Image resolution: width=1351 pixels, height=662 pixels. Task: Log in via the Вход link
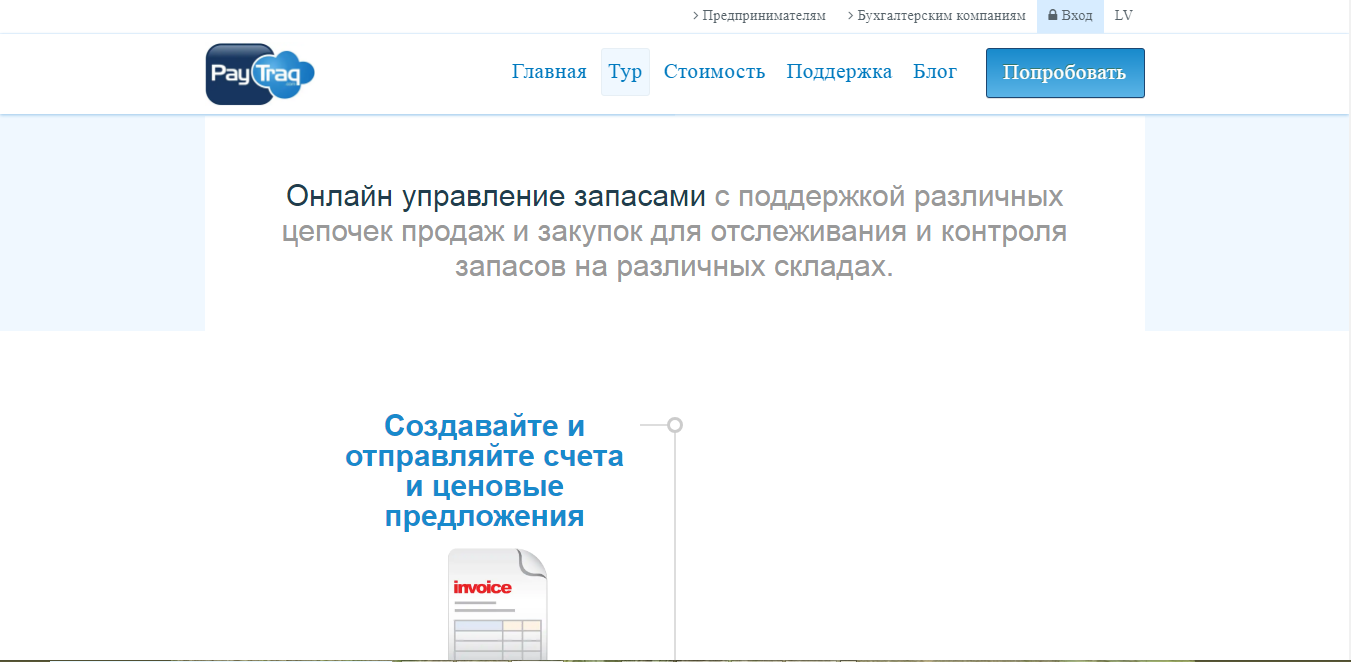(x=1075, y=15)
